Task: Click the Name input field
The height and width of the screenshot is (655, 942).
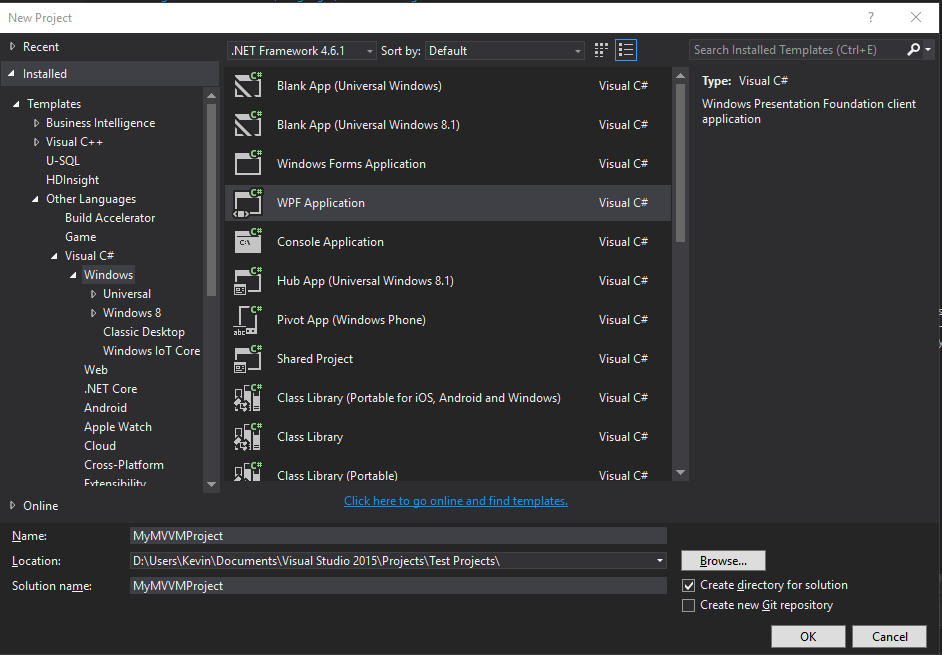Action: coord(400,535)
